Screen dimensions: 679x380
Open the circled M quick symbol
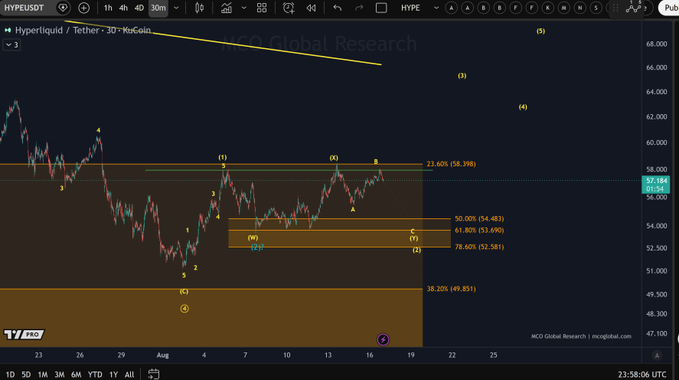click(564, 8)
